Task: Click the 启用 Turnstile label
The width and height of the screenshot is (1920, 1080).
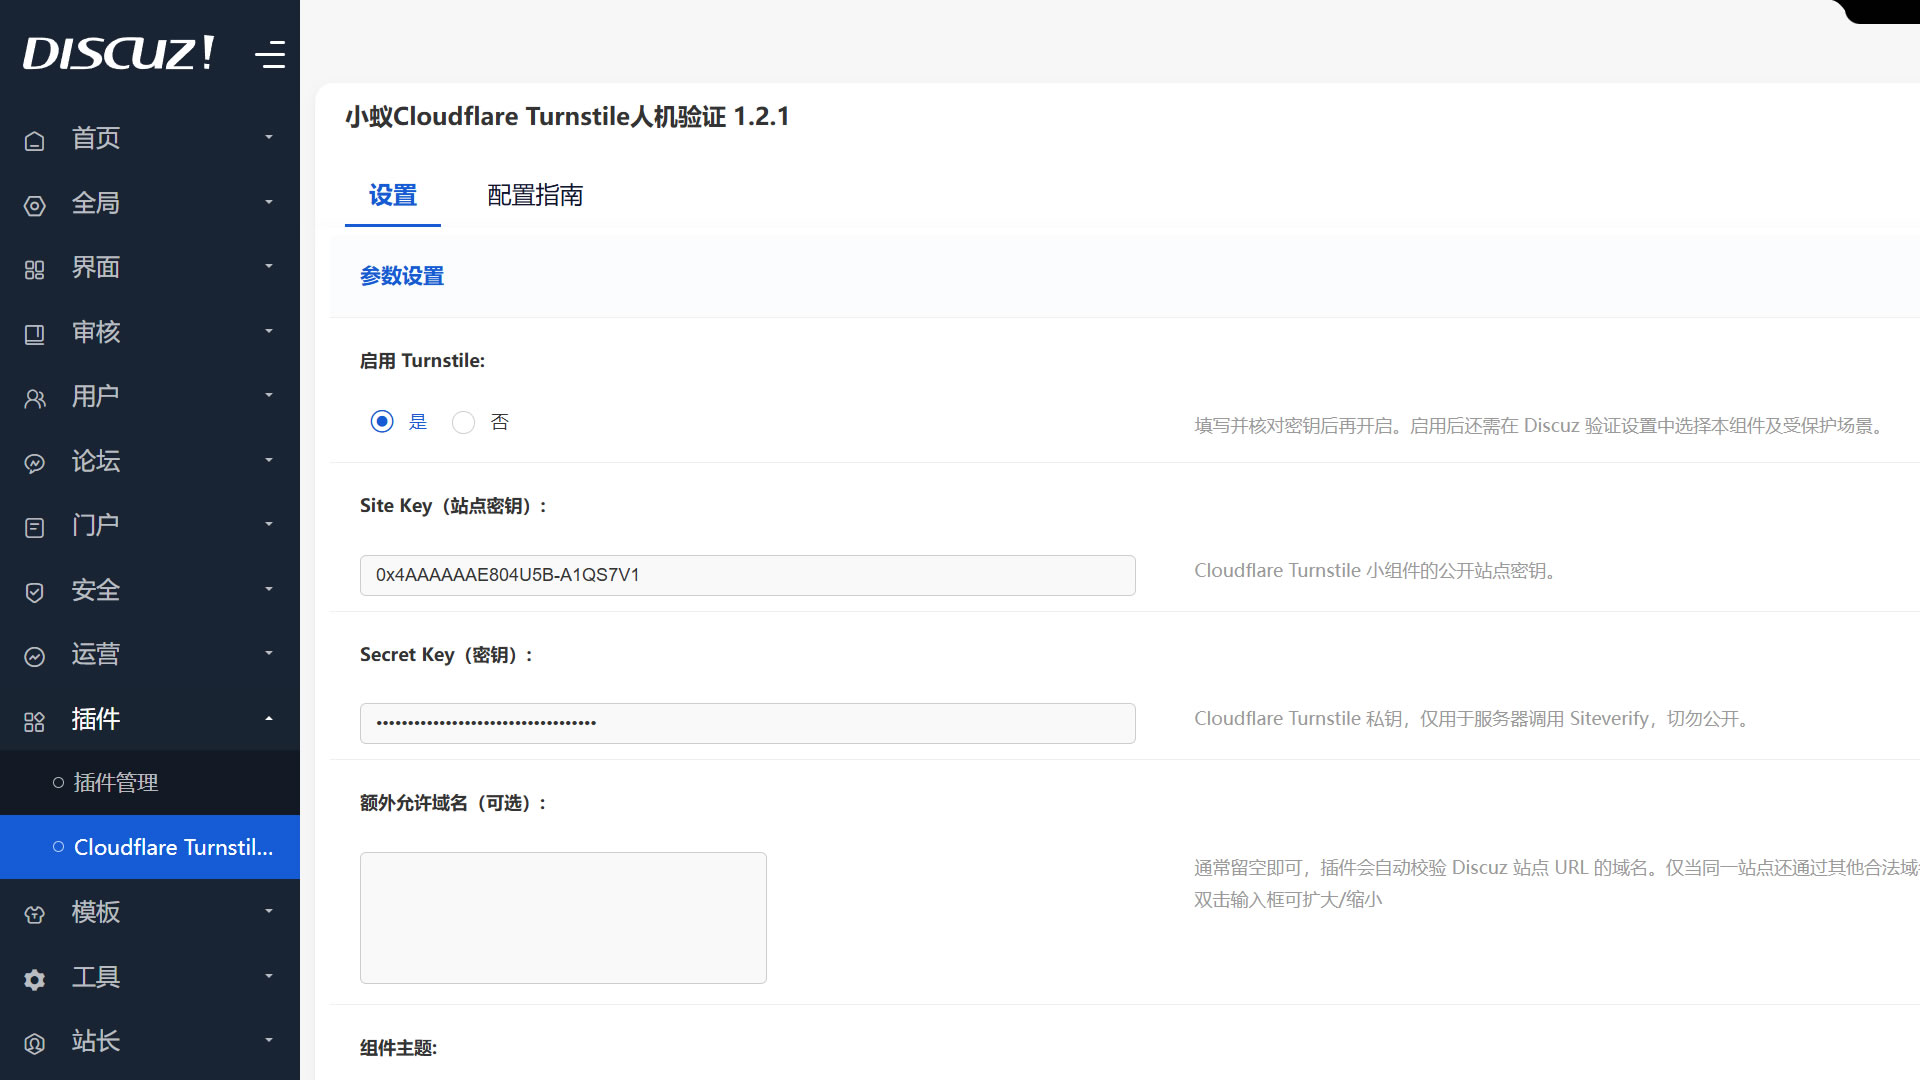Action: point(422,361)
